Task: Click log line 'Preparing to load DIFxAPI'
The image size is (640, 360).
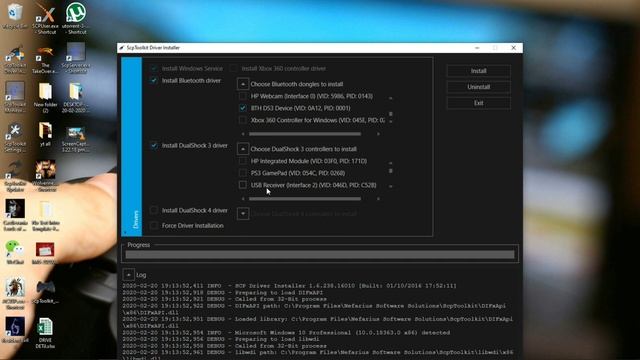Action: point(222,293)
